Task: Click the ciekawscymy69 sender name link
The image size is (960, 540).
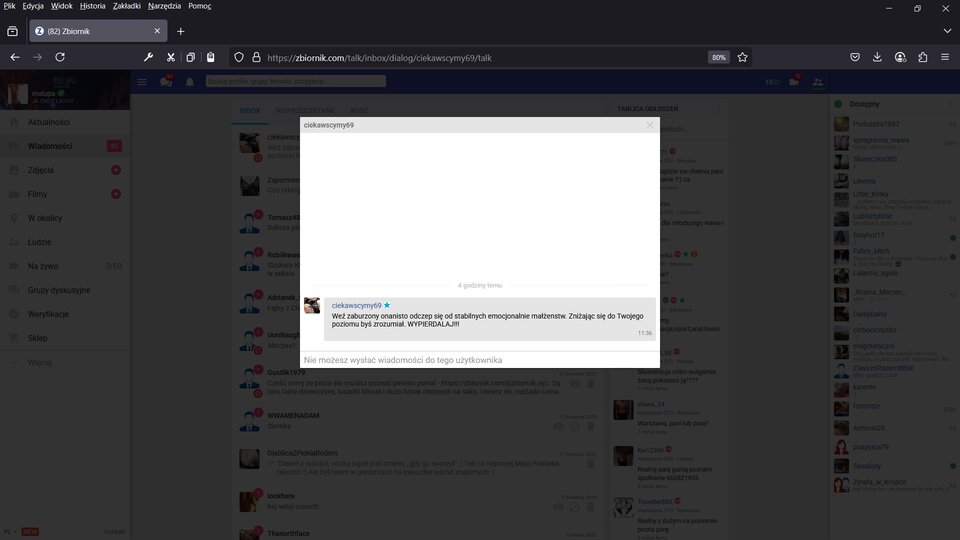Action: 356,305
